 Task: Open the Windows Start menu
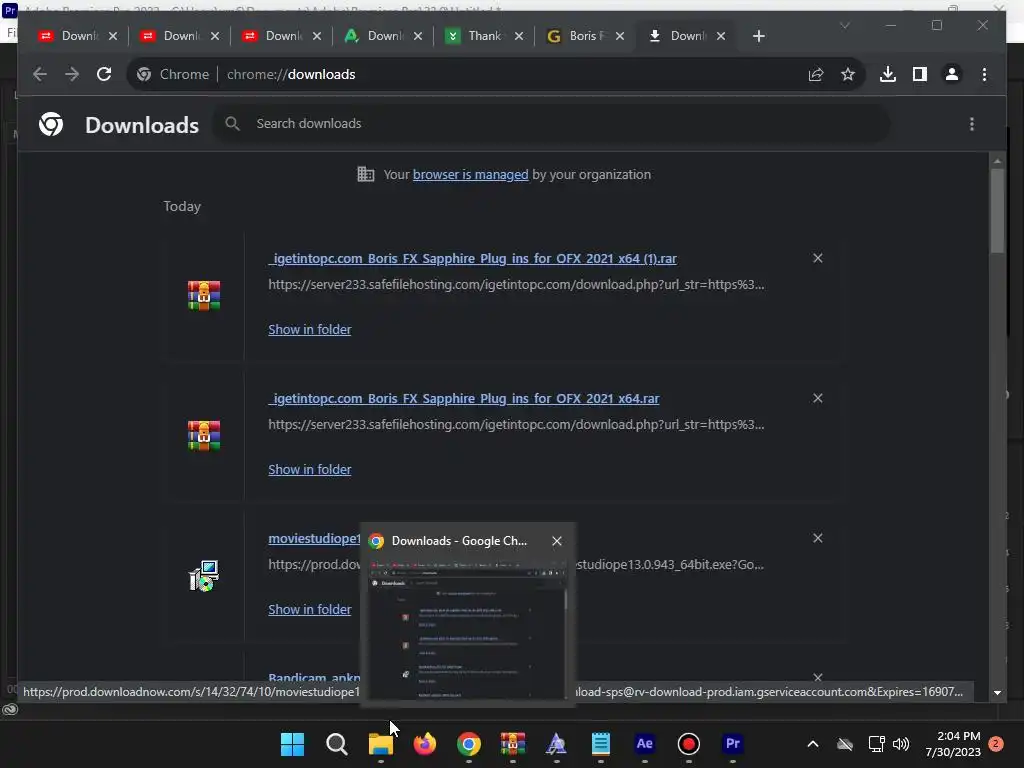tap(292, 744)
